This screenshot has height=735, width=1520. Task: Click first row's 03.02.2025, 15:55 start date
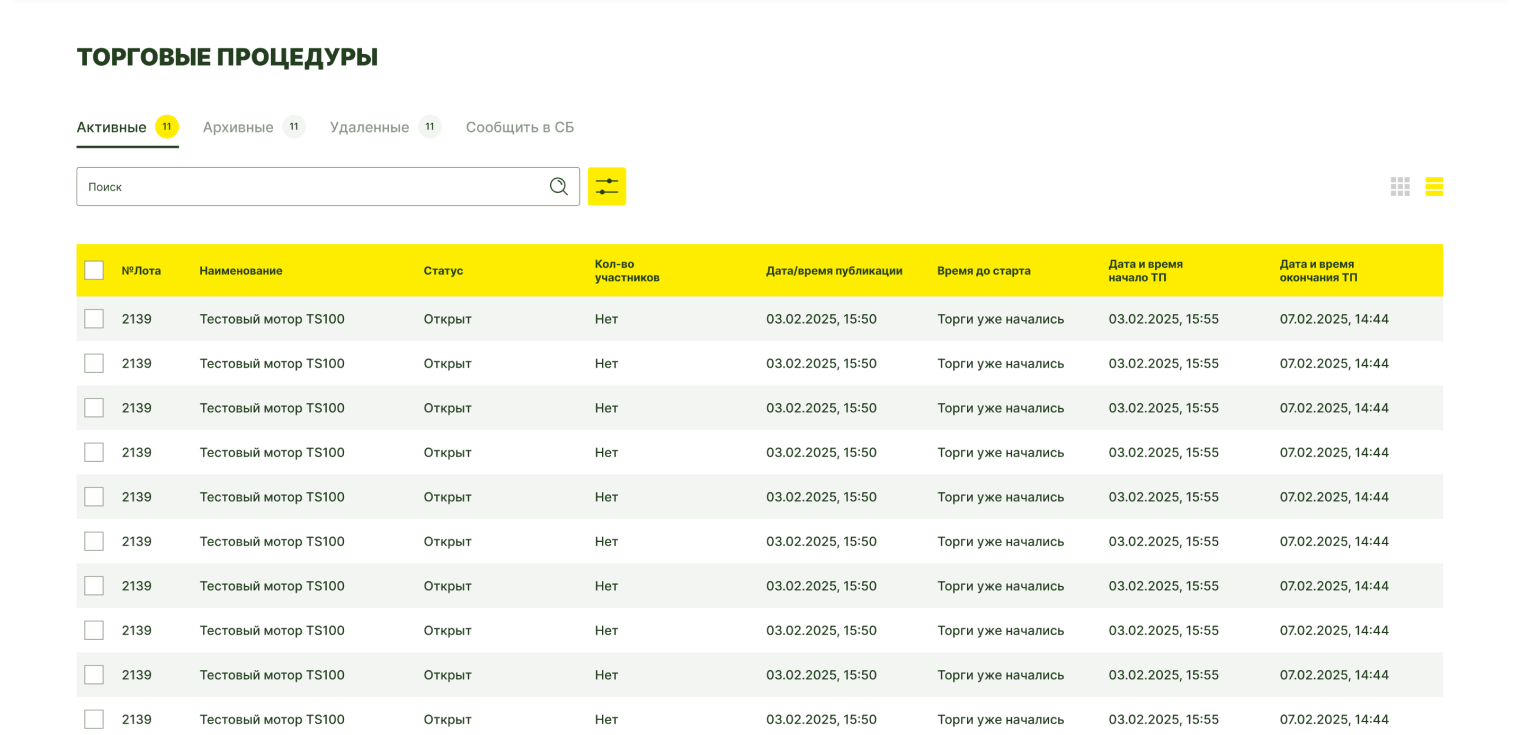click(x=1163, y=319)
